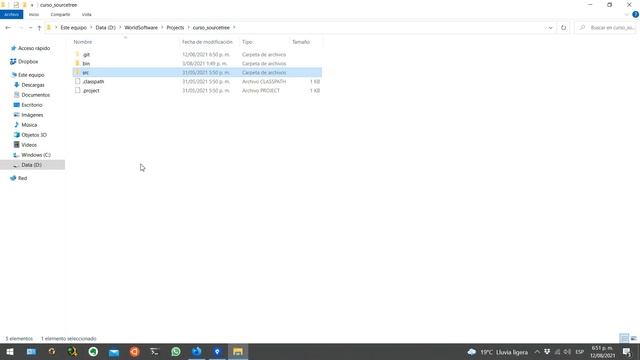Click the .git folder icon
Image resolution: width=640 pixels, height=360 pixels.
pos(78,54)
